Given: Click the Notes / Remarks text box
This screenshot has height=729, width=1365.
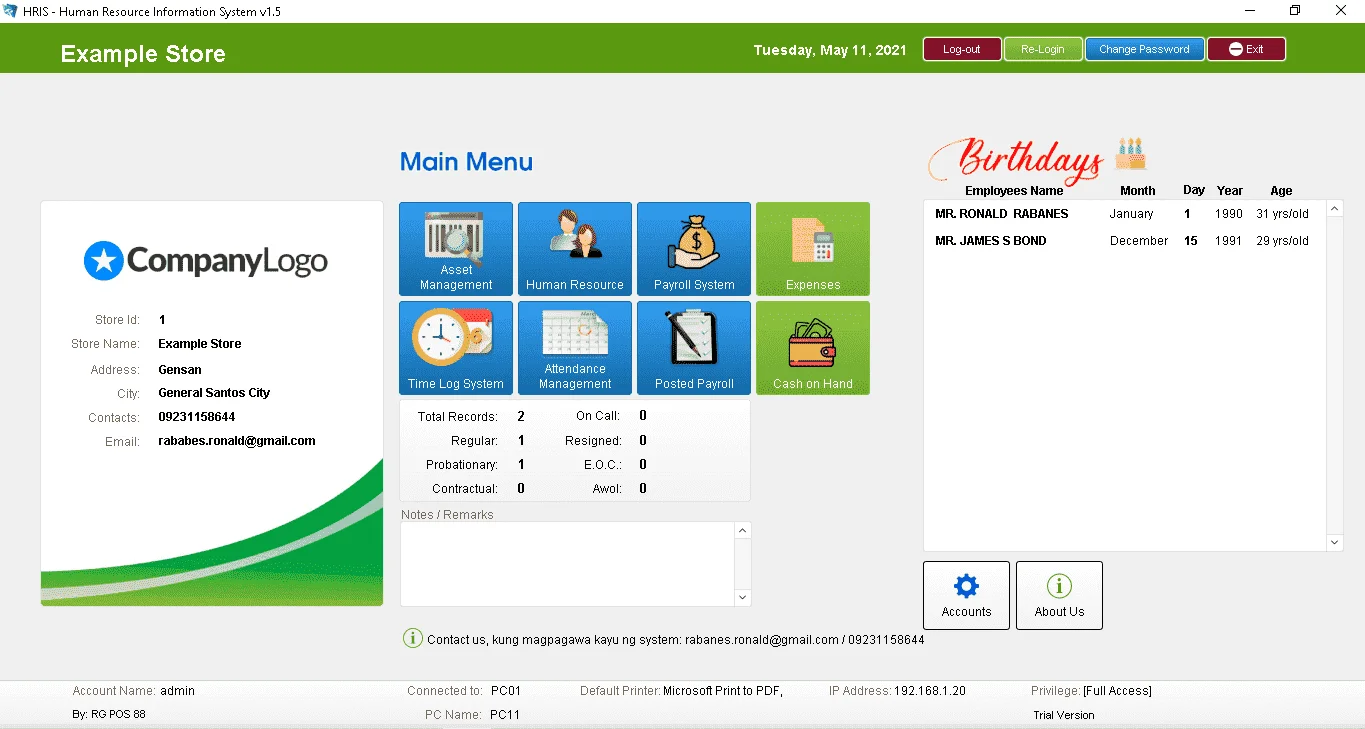Looking at the screenshot, I should pos(568,564).
